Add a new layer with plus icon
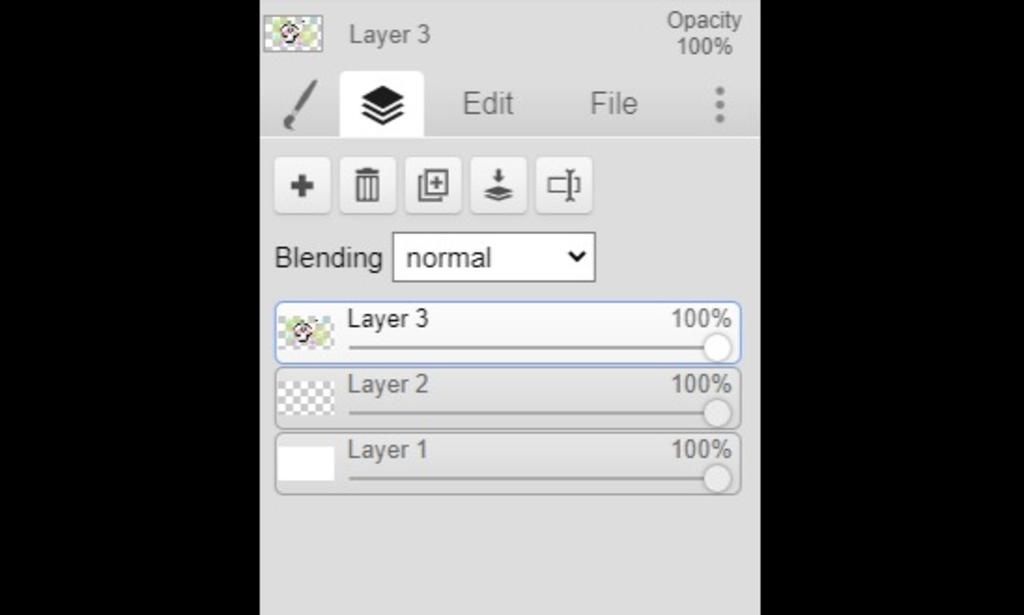The width and height of the screenshot is (1024, 615). (x=302, y=185)
